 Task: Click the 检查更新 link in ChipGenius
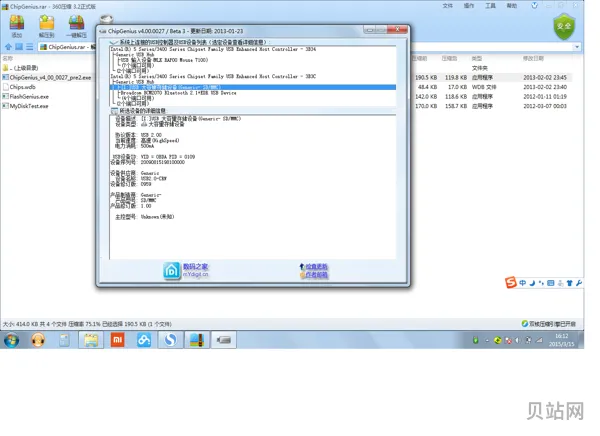click(x=316, y=266)
